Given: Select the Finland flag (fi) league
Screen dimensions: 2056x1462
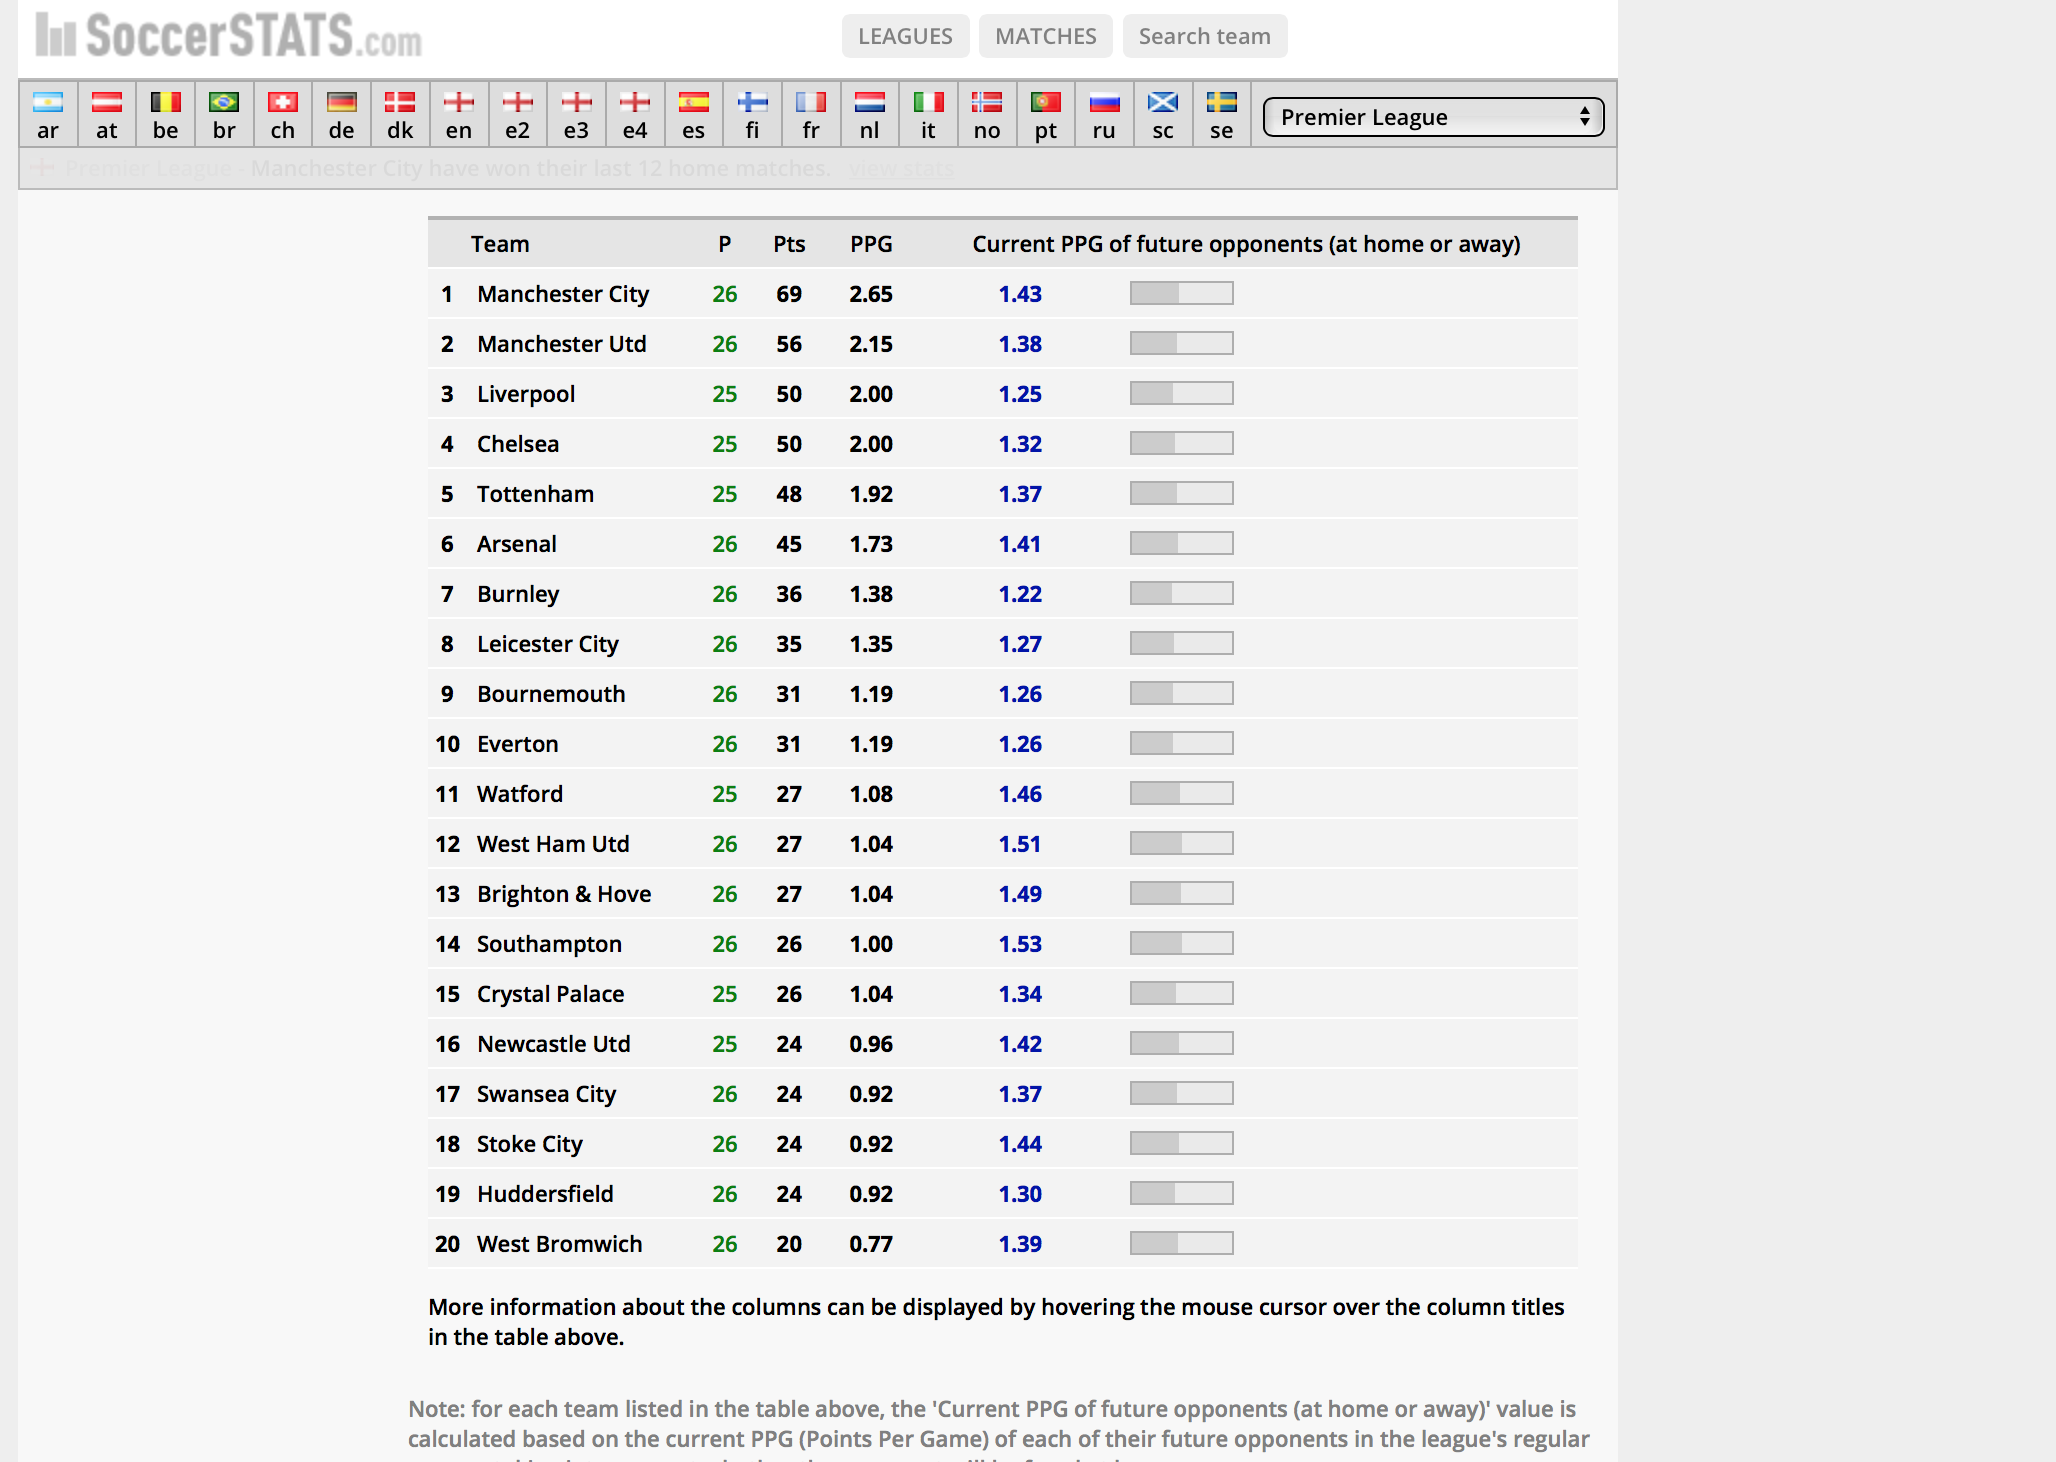Looking at the screenshot, I should 752,115.
